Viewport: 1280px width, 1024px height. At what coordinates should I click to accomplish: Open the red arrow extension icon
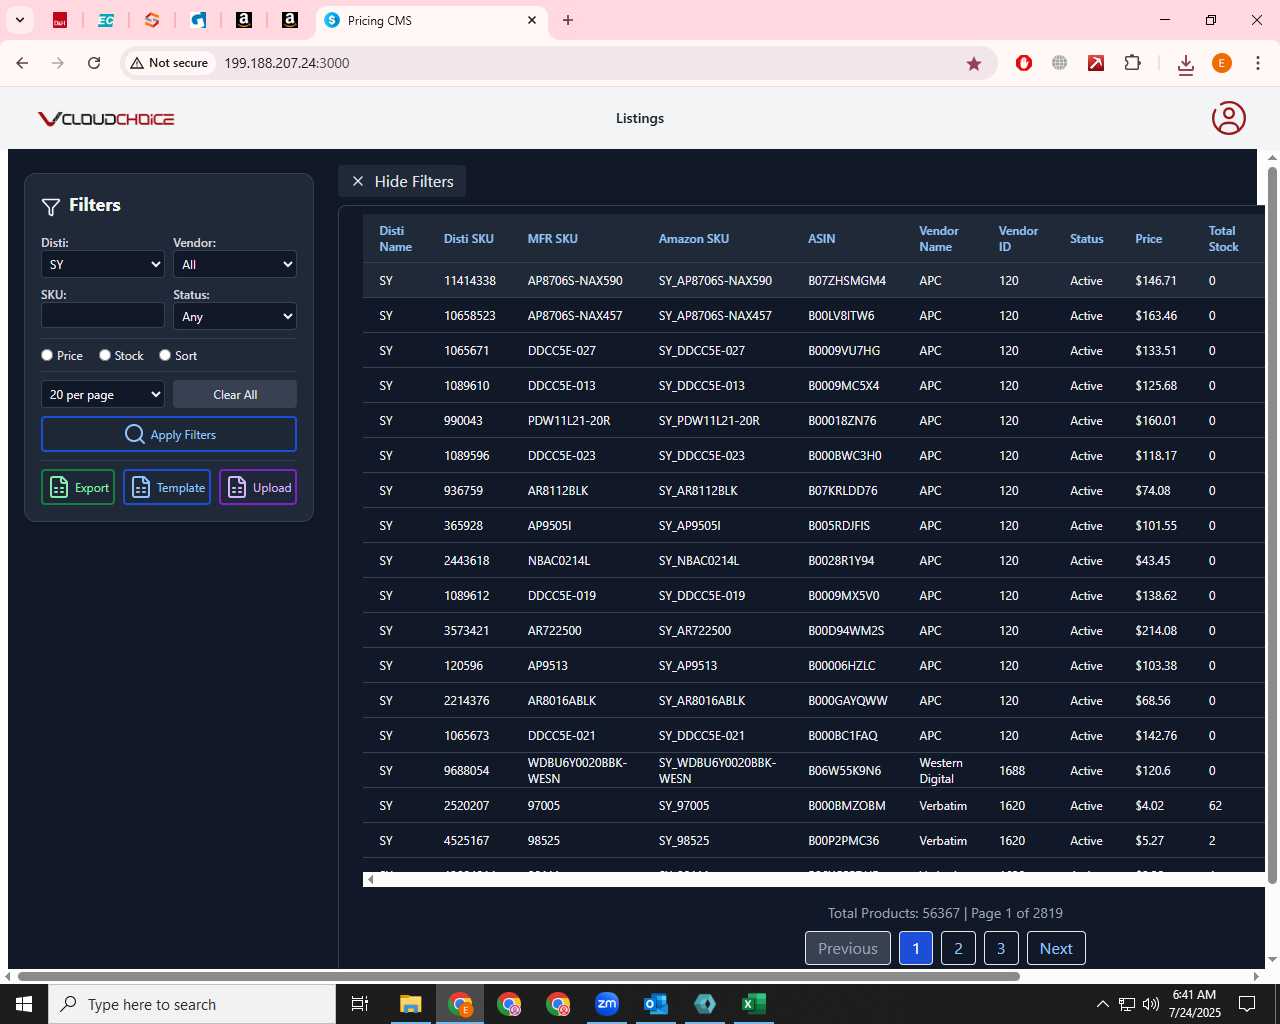[1096, 63]
